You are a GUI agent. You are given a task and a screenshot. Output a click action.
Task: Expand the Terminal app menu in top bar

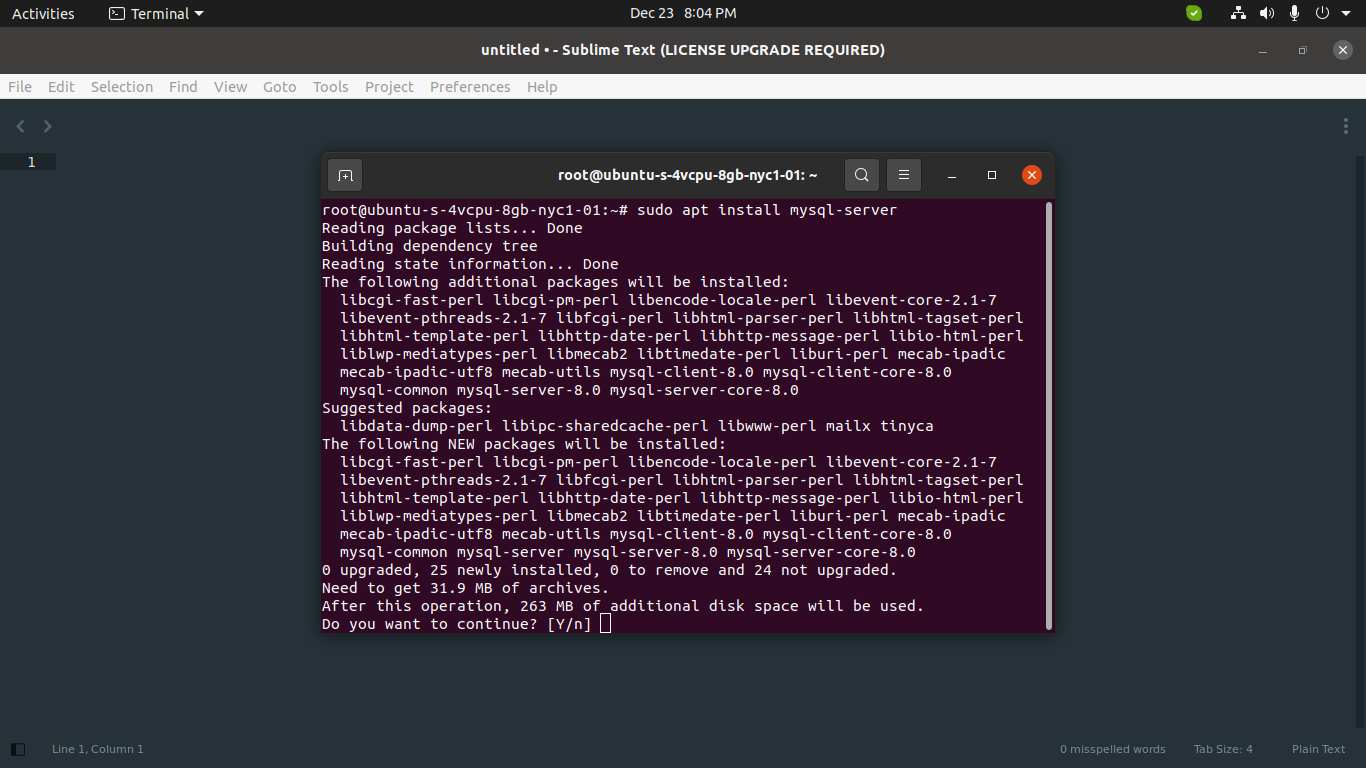(156, 13)
